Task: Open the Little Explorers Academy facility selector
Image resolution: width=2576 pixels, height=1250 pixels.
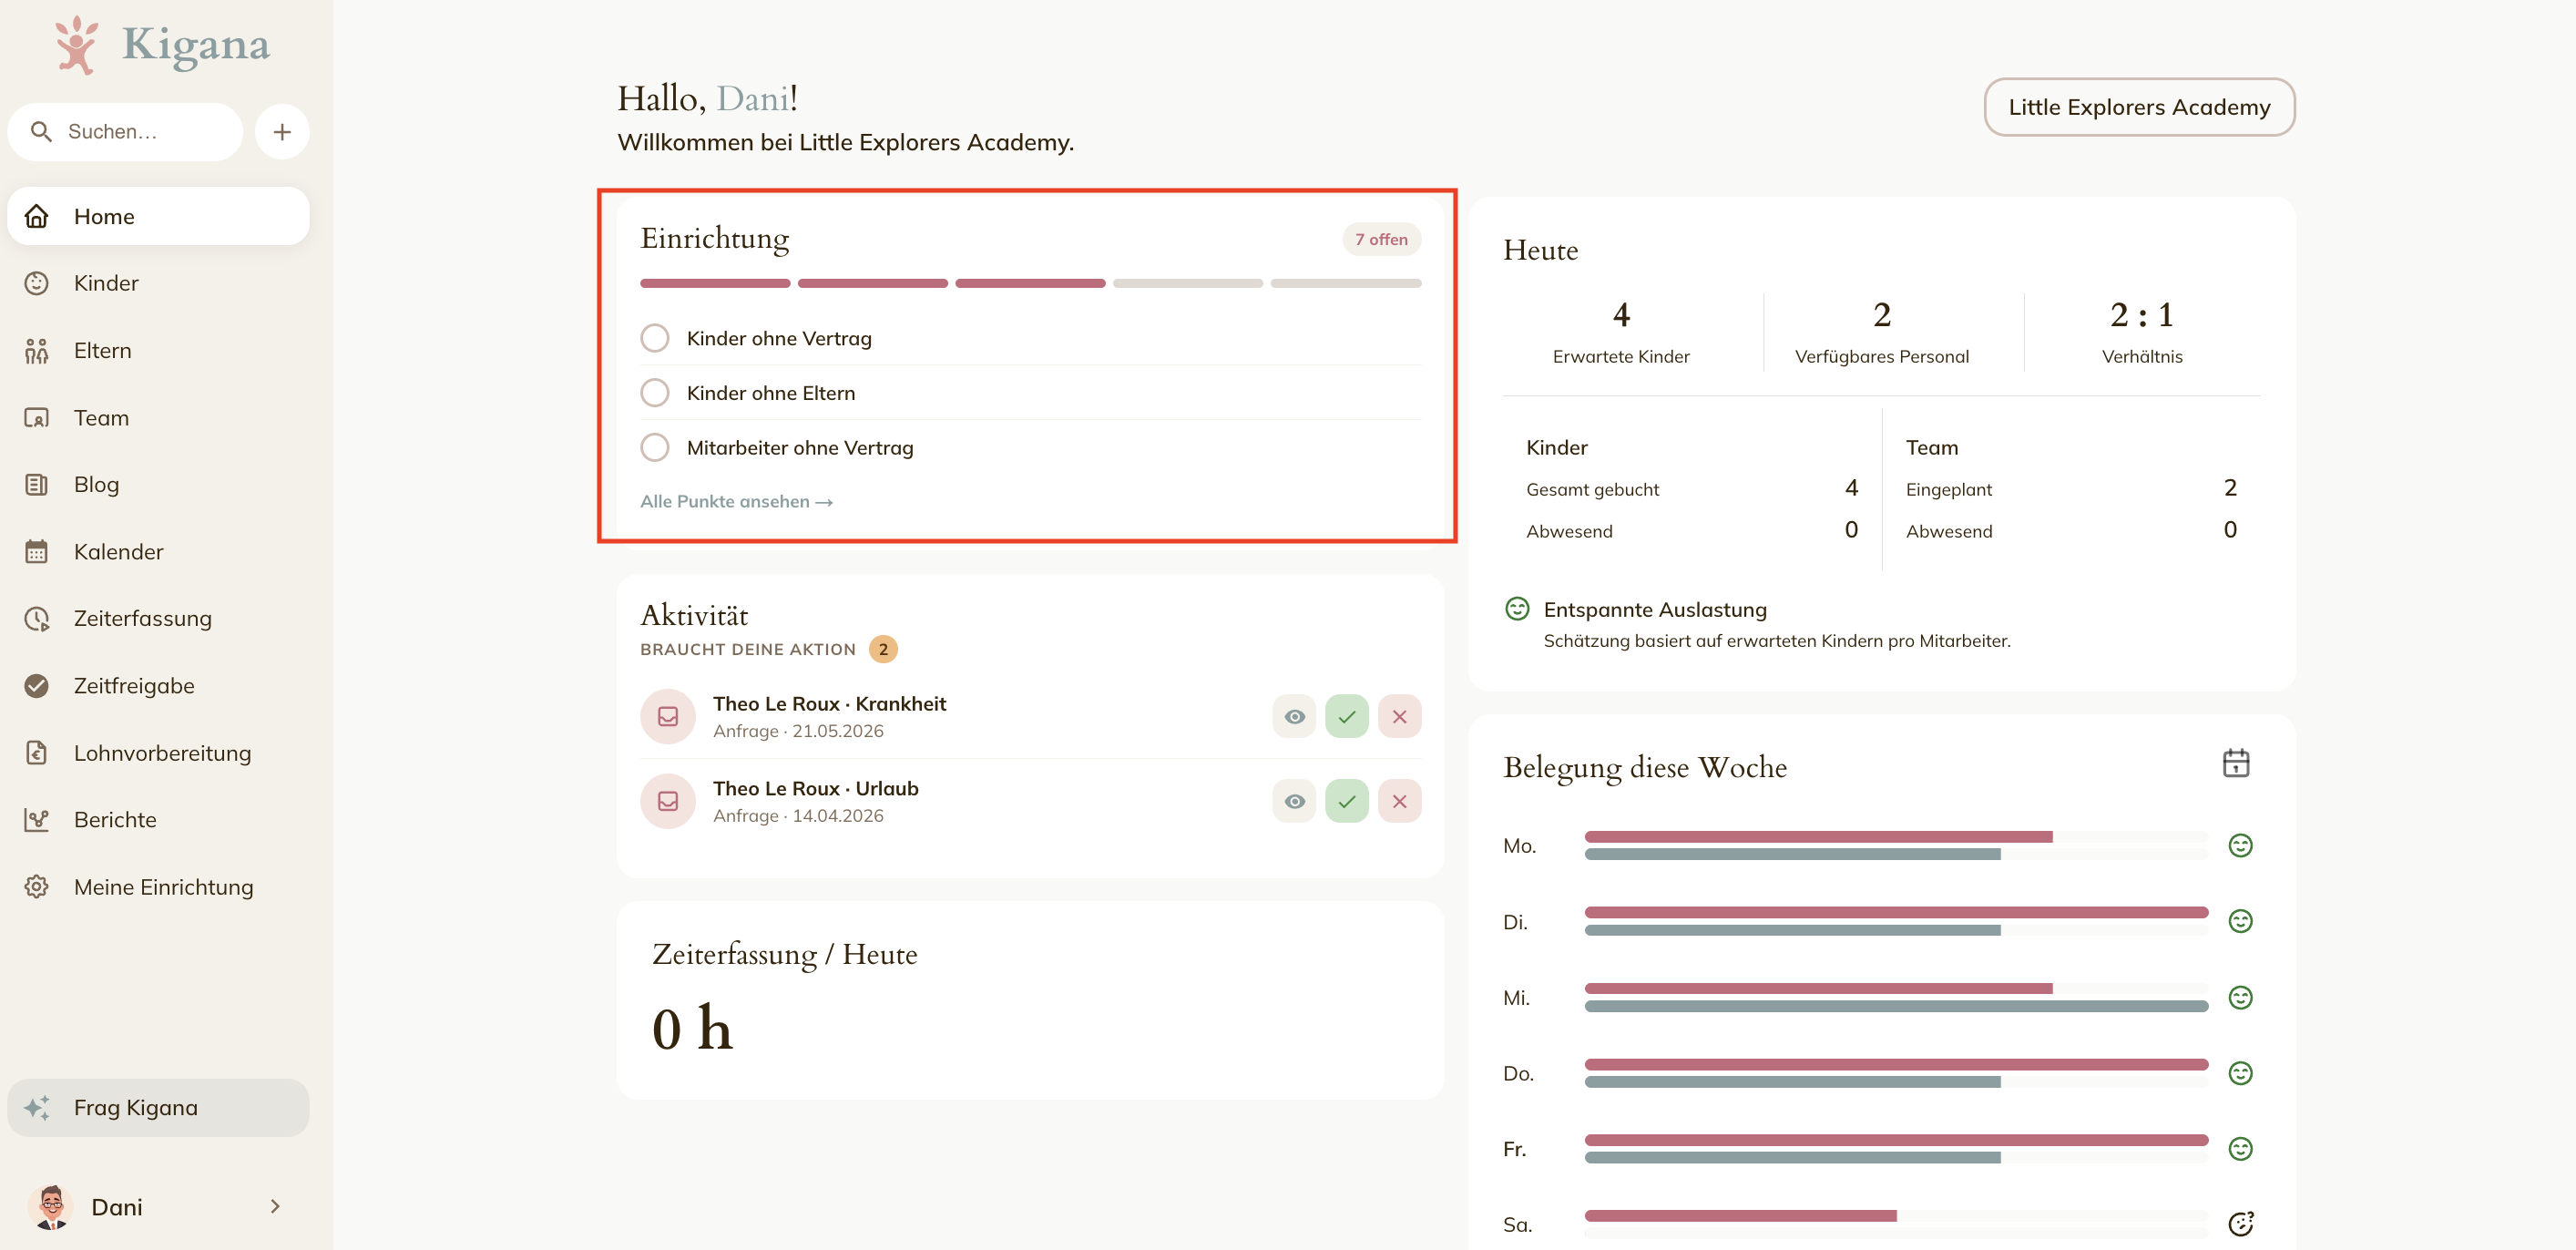Action: coord(2139,107)
